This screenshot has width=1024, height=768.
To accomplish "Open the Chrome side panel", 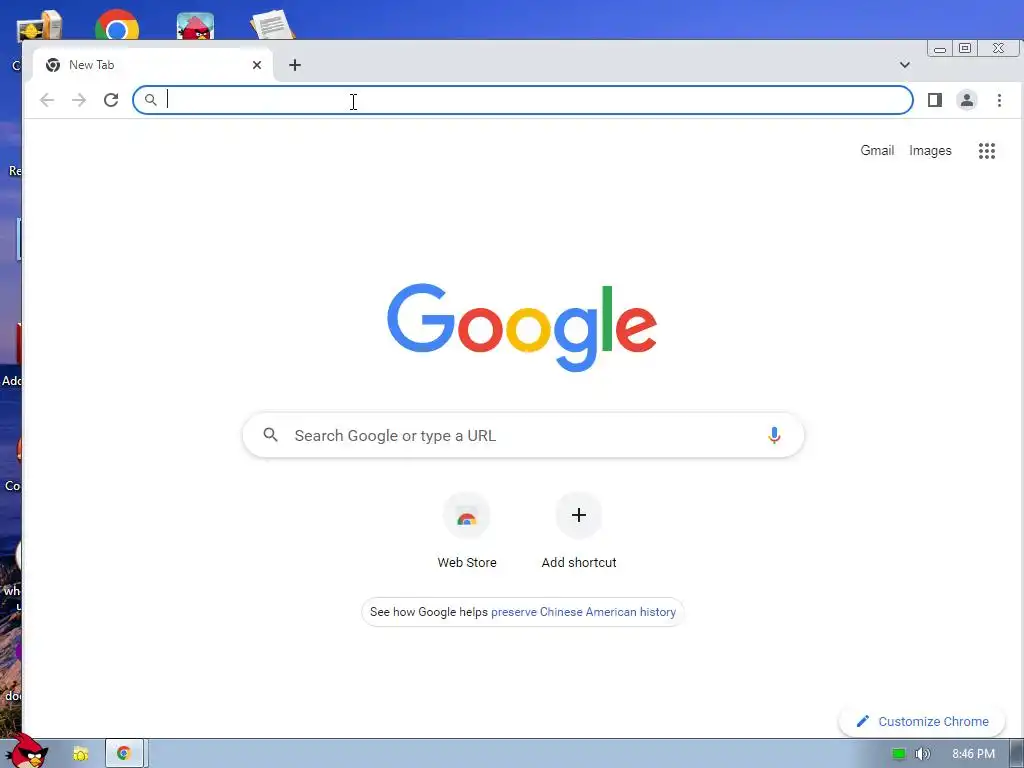I will click(x=935, y=100).
